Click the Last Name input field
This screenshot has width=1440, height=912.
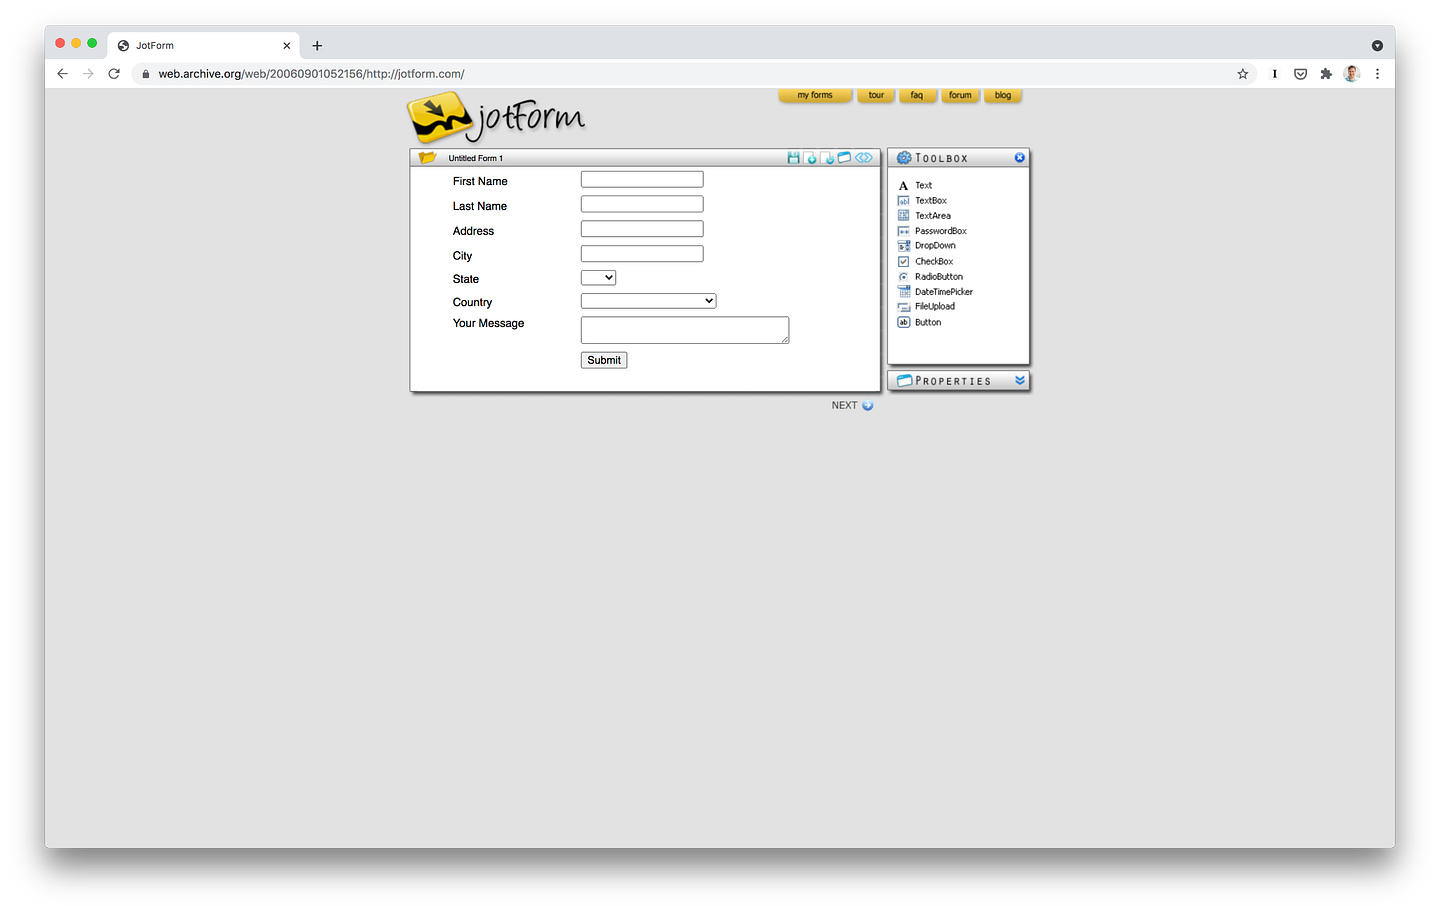[x=642, y=204]
